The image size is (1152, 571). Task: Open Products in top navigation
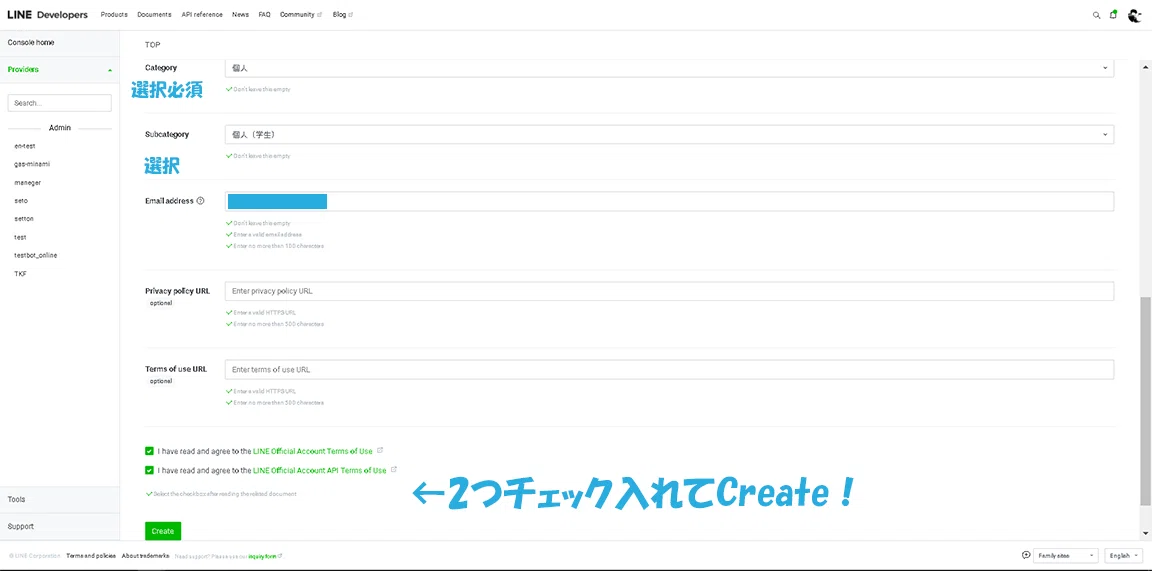pyautogui.click(x=114, y=15)
